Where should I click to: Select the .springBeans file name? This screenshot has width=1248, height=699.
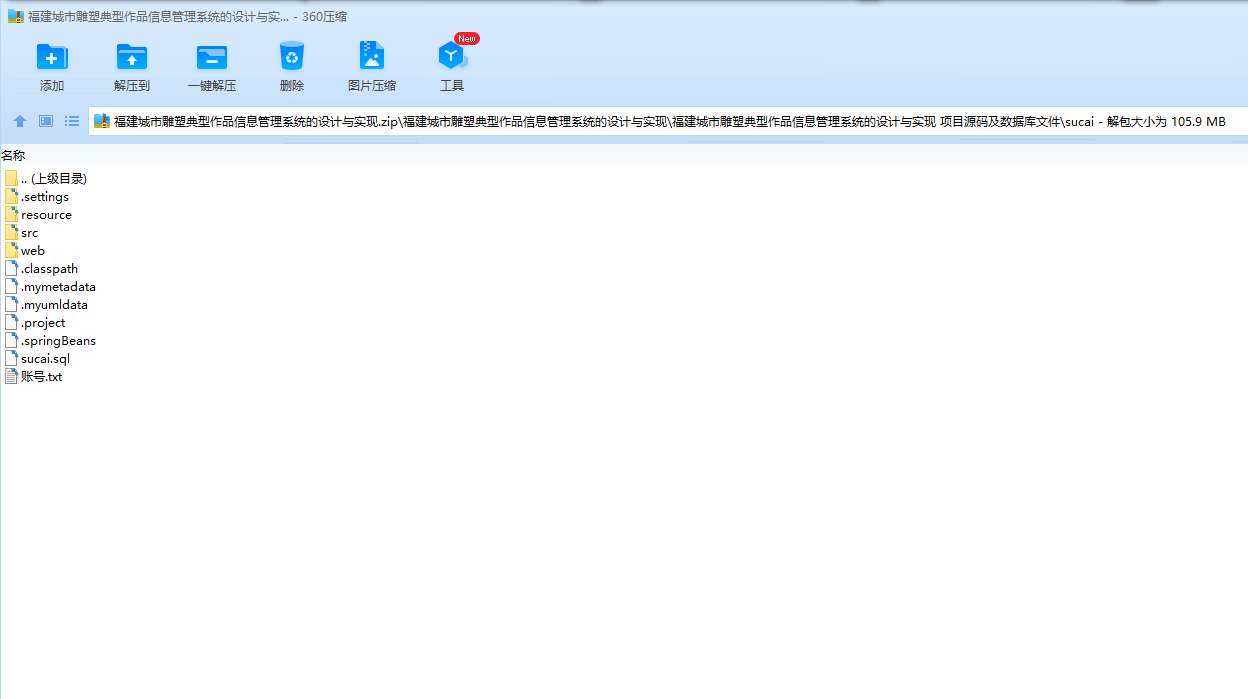58,341
